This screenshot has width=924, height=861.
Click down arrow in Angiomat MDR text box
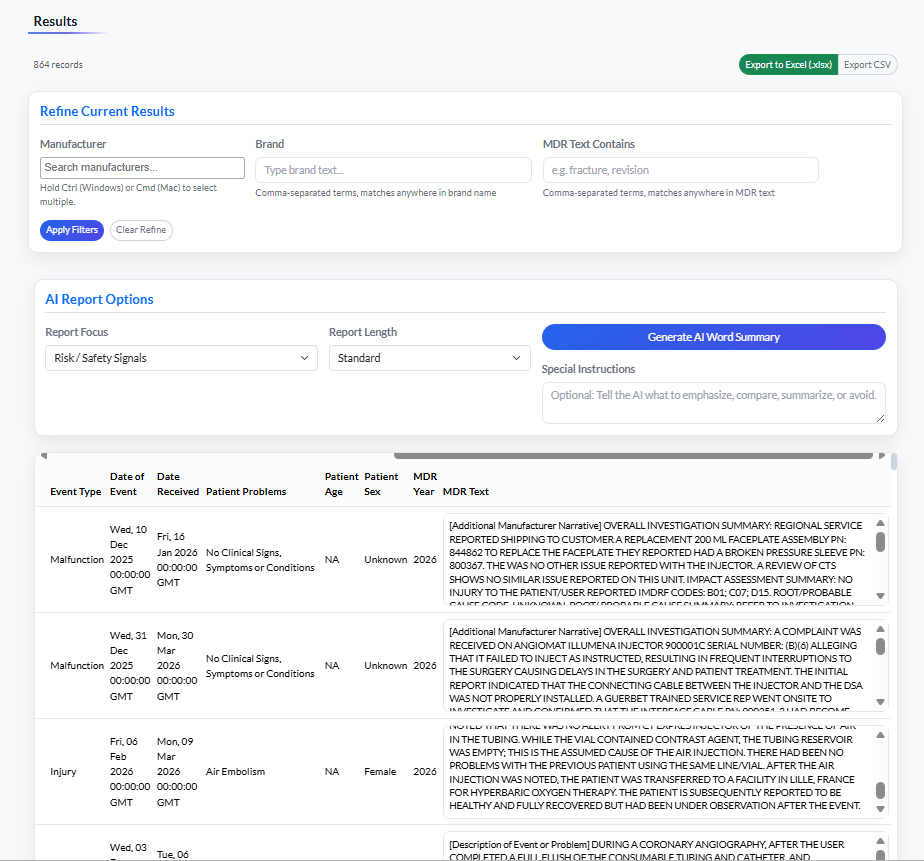pyautogui.click(x=880, y=702)
